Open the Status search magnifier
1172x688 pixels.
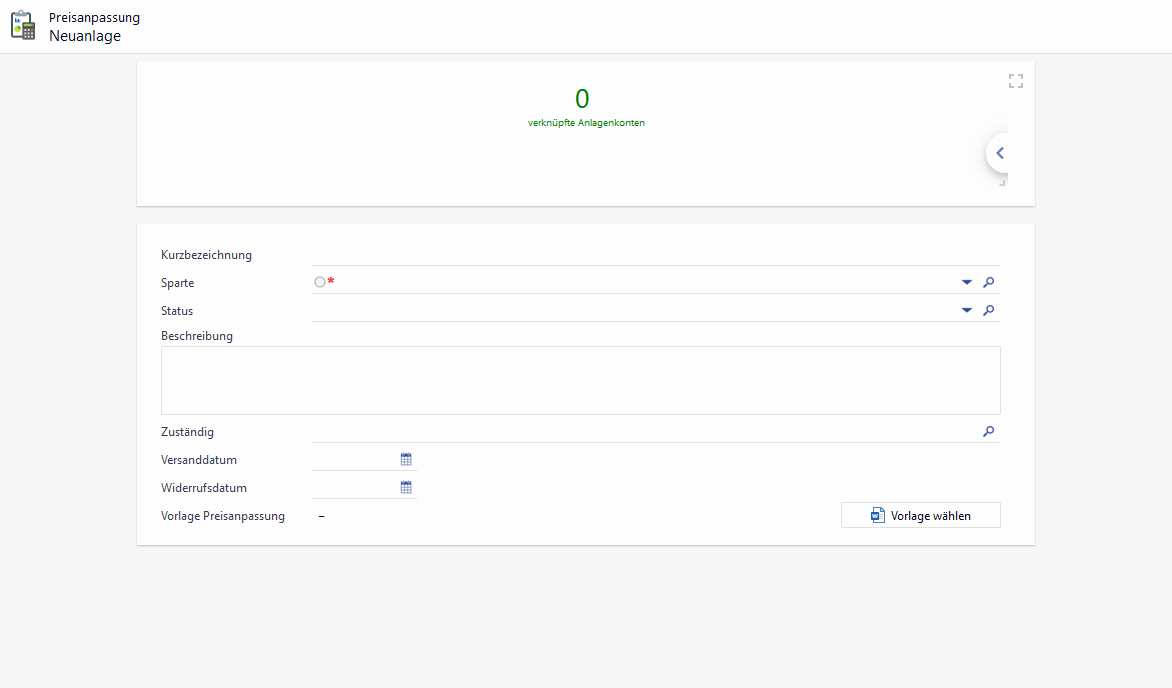(988, 311)
